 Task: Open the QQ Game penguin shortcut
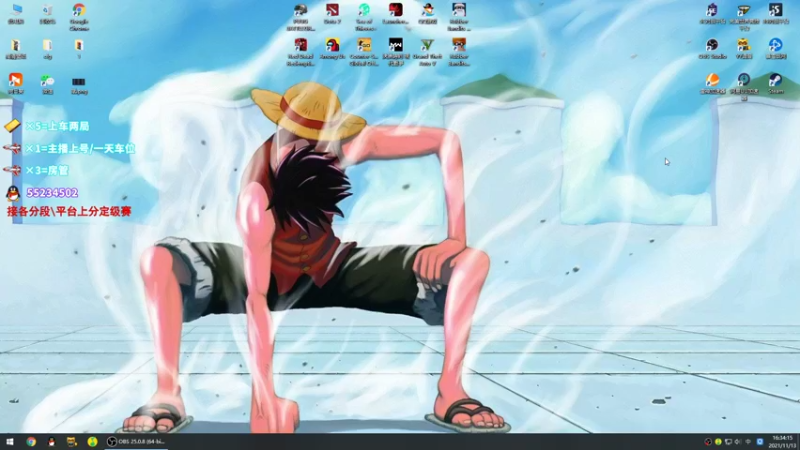pyautogui.click(x=428, y=14)
